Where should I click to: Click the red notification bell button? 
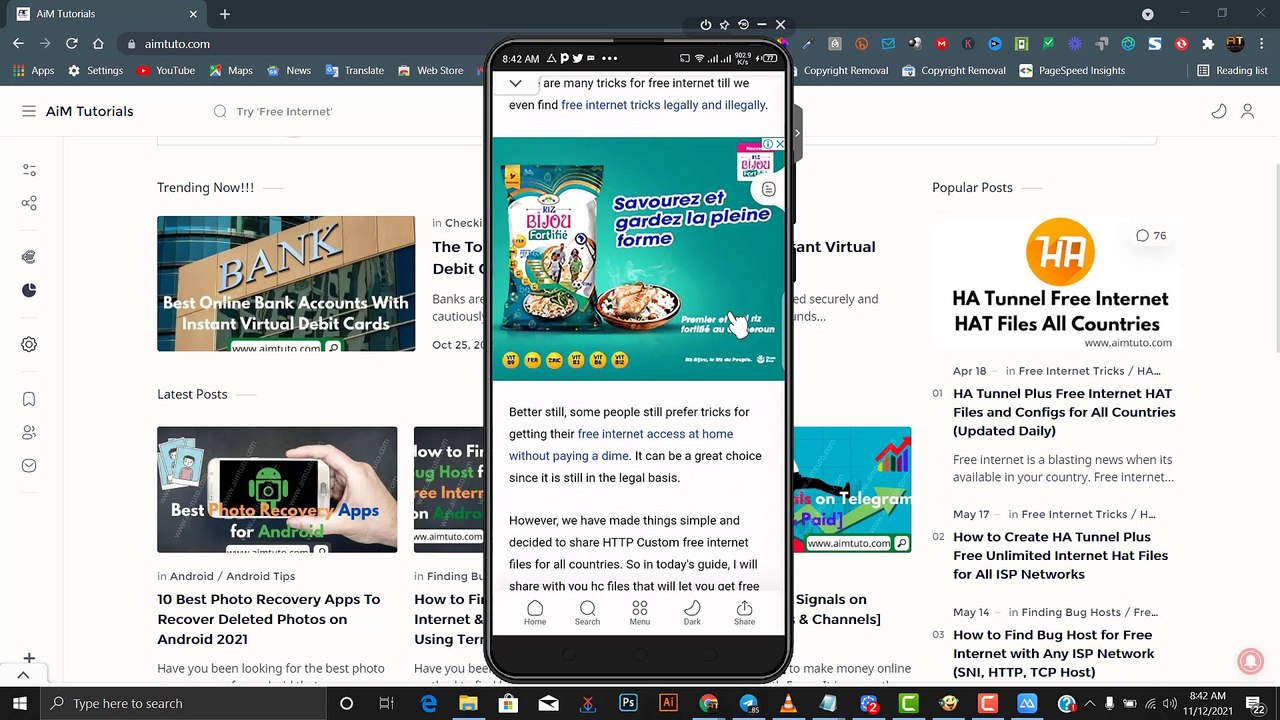click(1249, 662)
